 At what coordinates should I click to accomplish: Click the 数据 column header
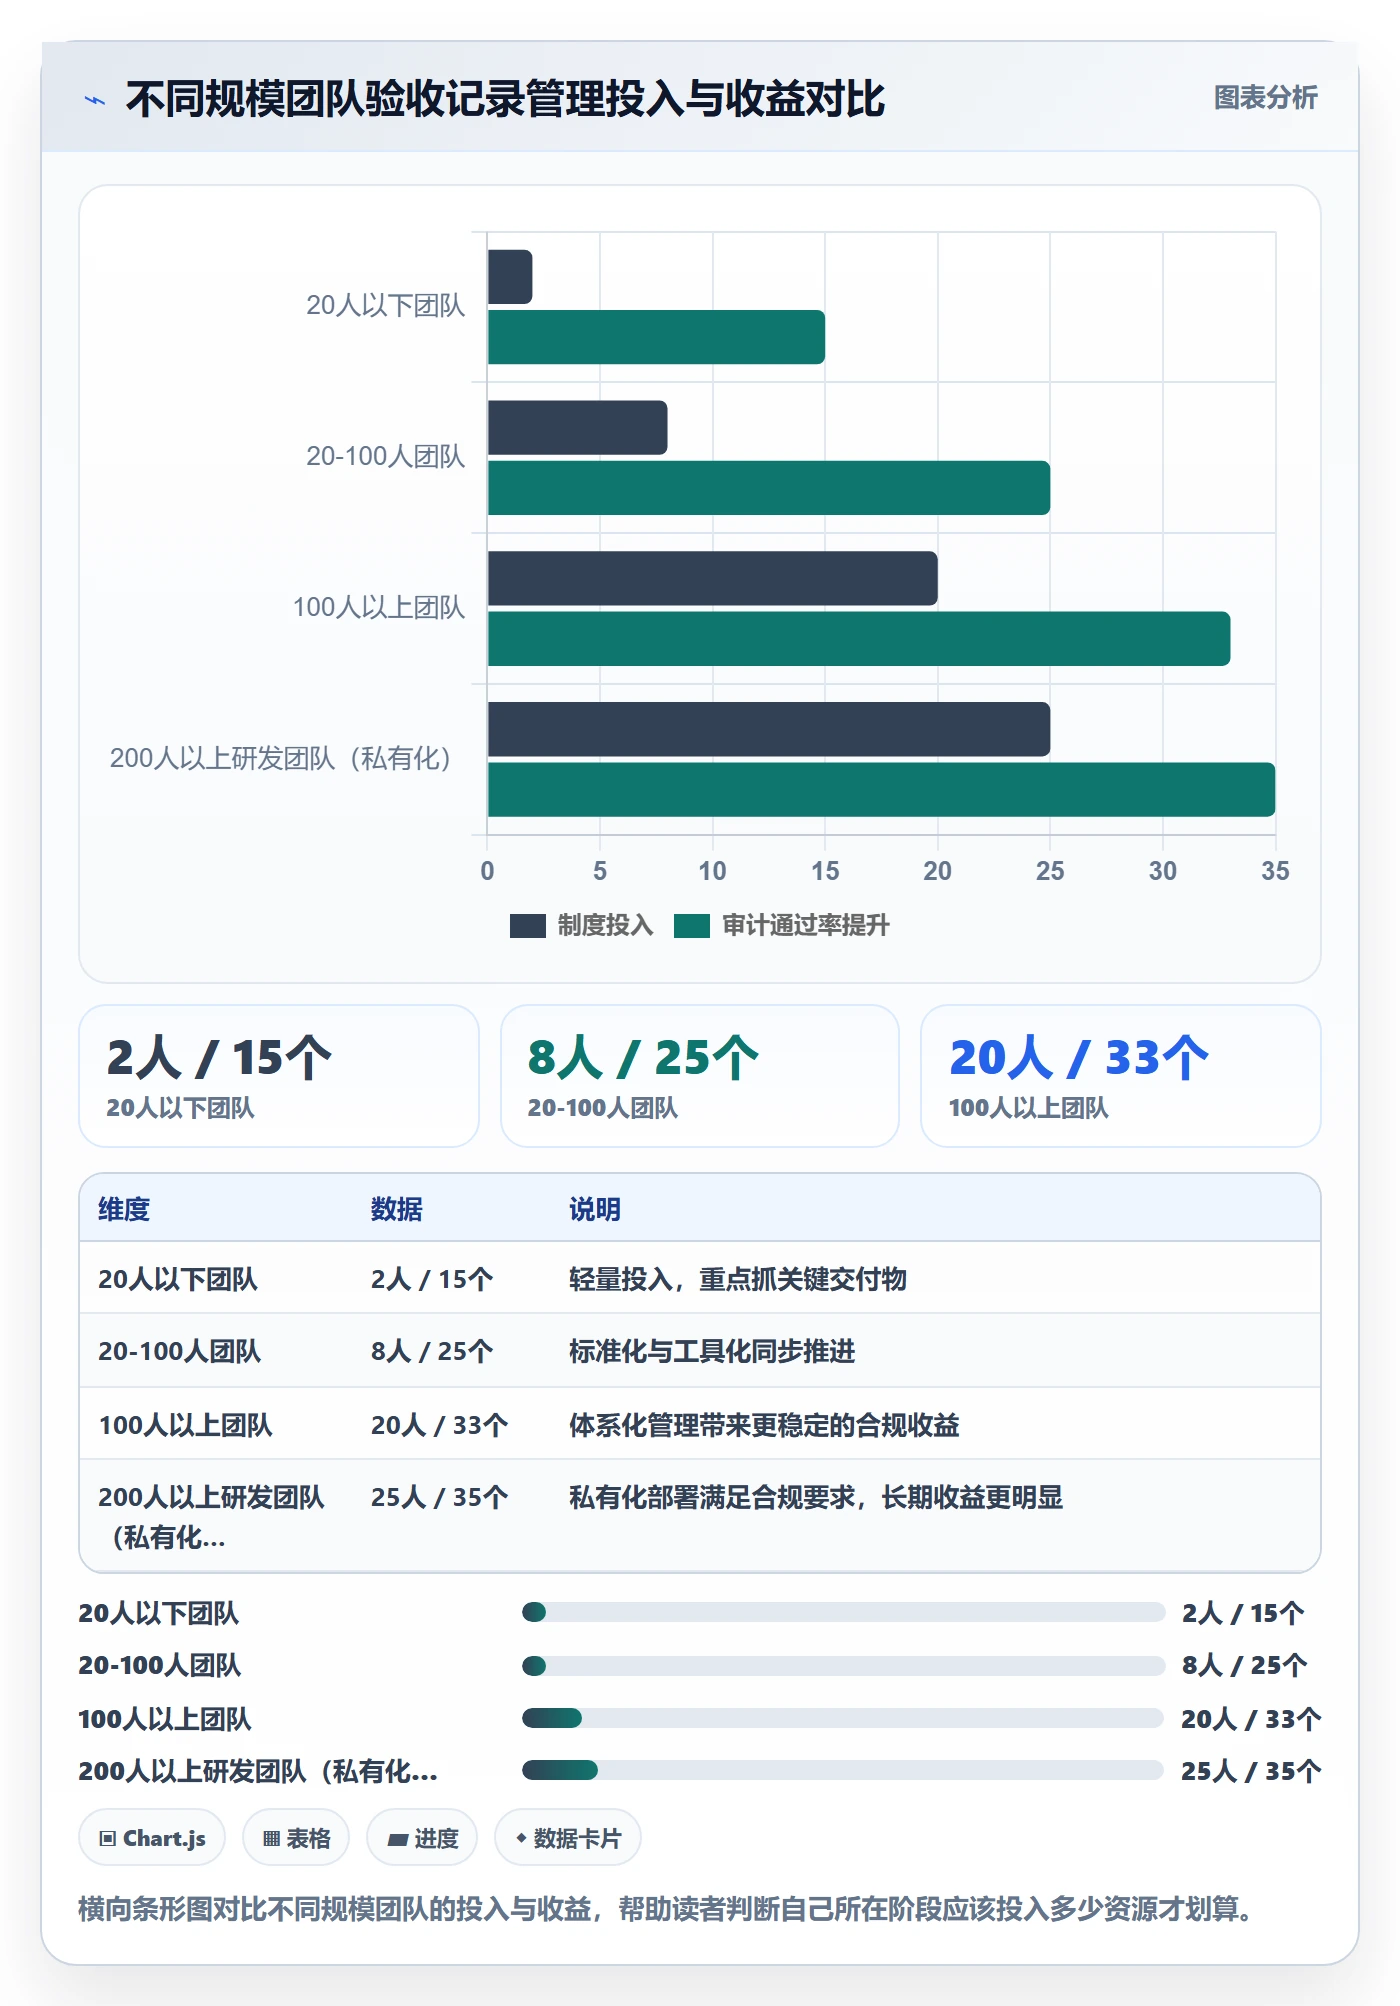click(x=396, y=1209)
